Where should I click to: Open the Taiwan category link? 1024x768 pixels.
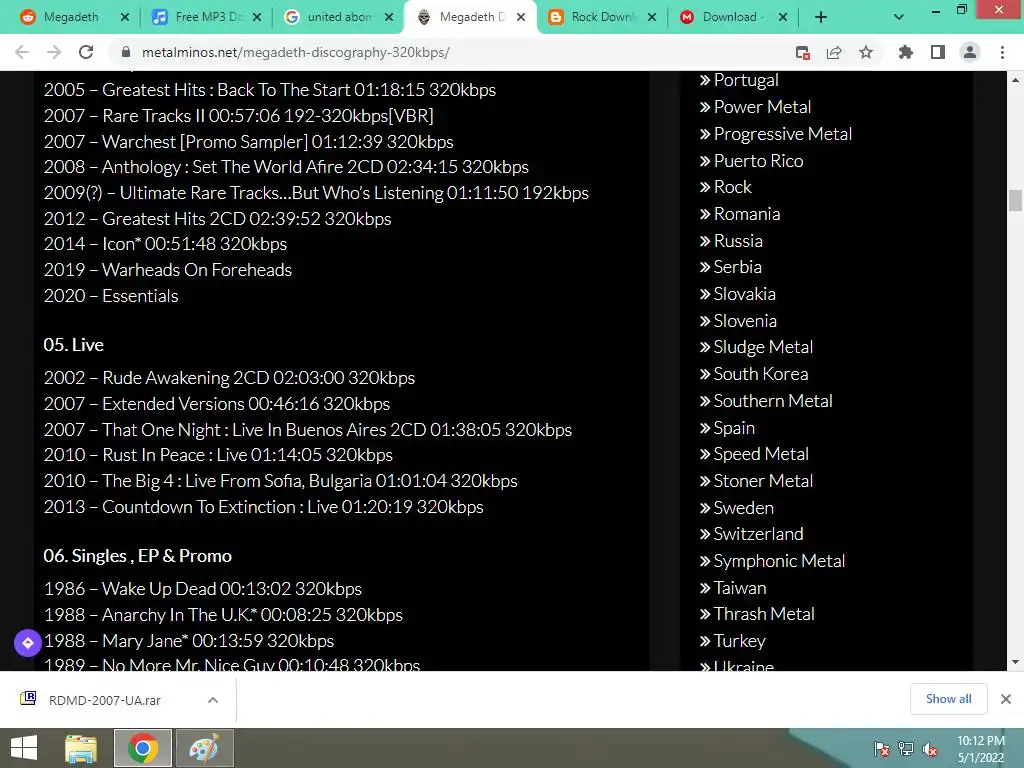739,588
